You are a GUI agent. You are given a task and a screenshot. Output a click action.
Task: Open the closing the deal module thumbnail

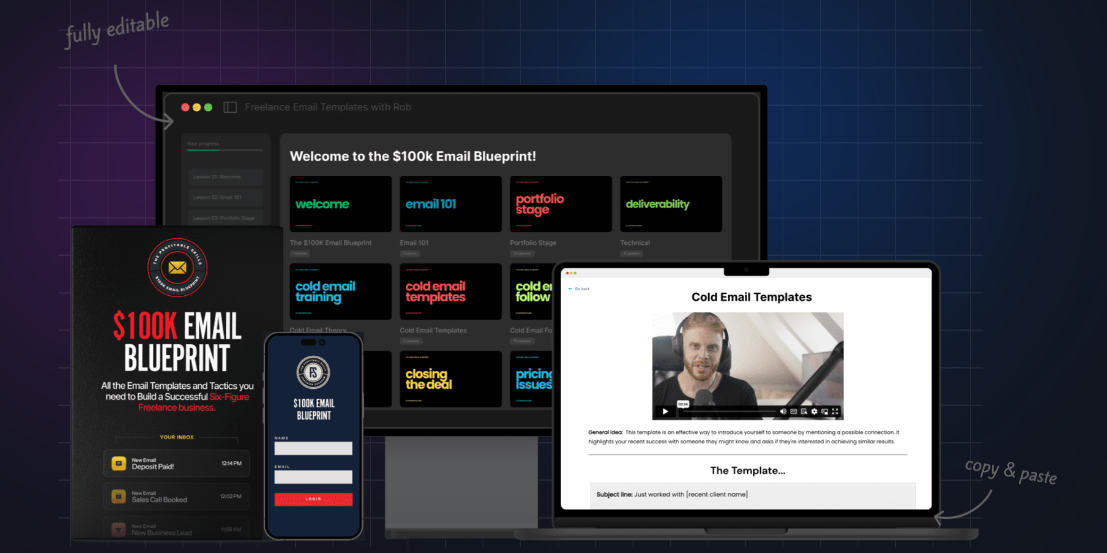click(x=450, y=379)
